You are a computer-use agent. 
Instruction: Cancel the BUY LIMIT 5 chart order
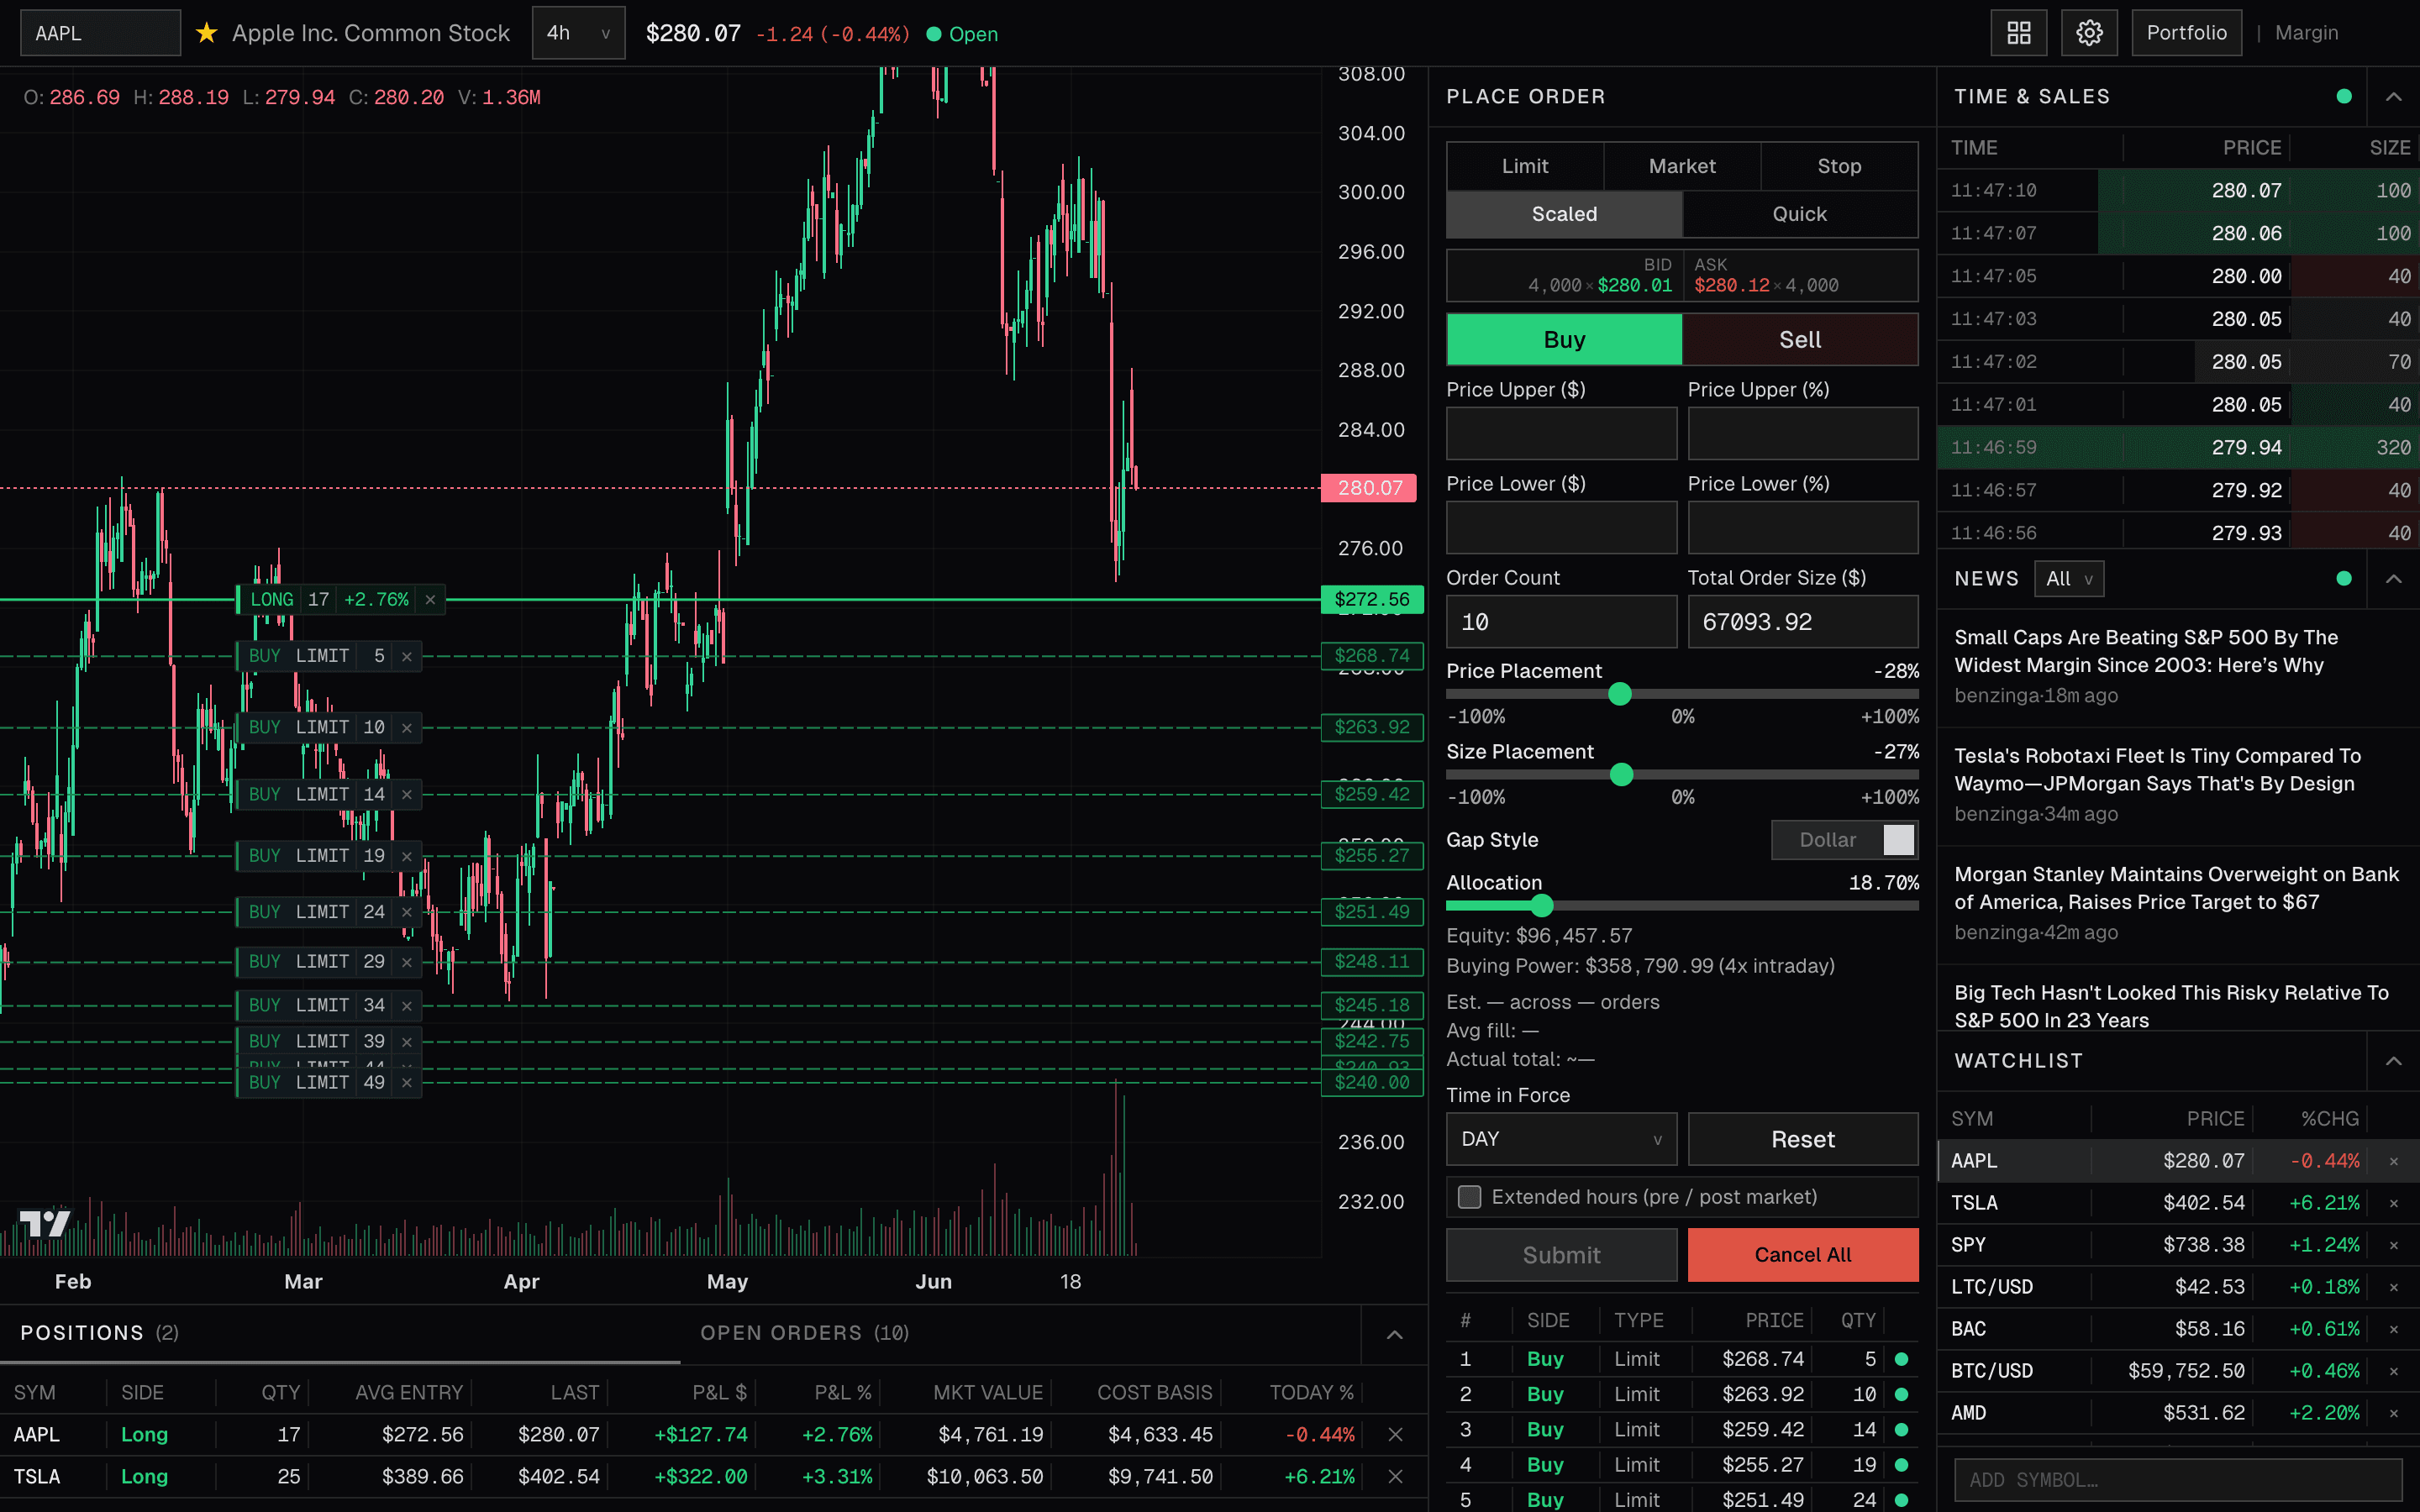pos(407,657)
